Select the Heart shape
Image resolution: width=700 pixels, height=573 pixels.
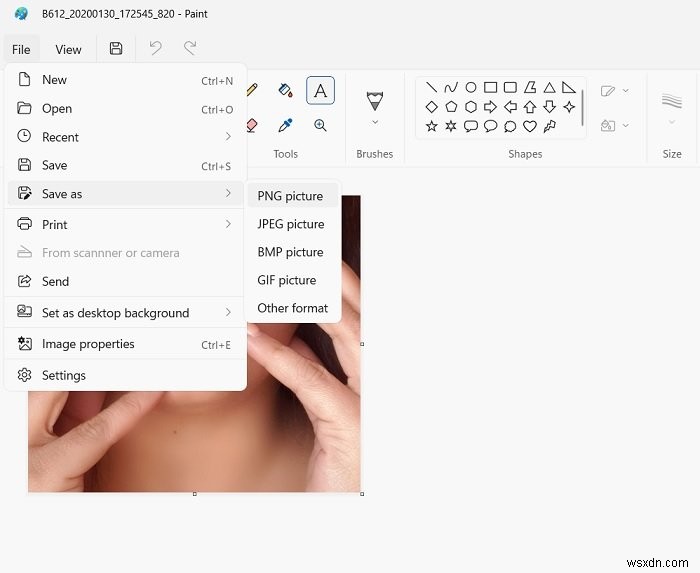tap(529, 126)
